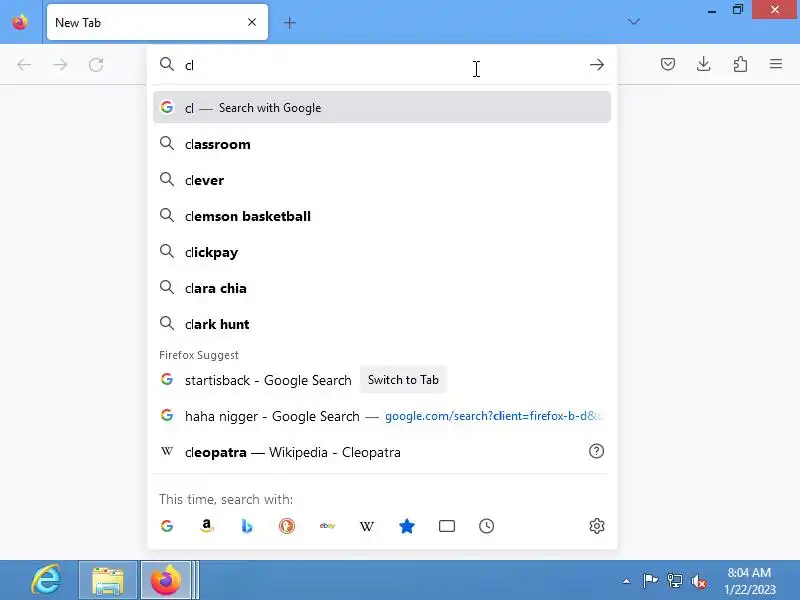
Task: Show hidden tray icons arrow
Action: click(x=626, y=581)
